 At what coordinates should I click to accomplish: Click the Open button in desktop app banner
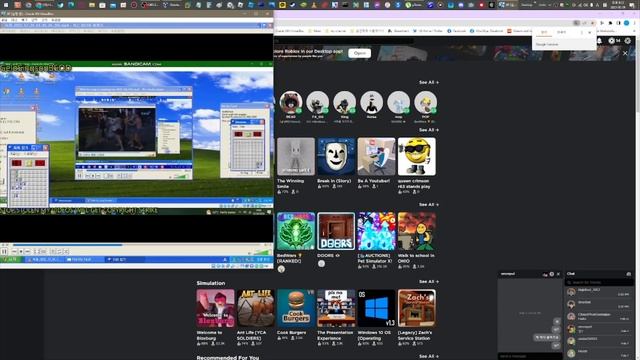click(x=360, y=53)
